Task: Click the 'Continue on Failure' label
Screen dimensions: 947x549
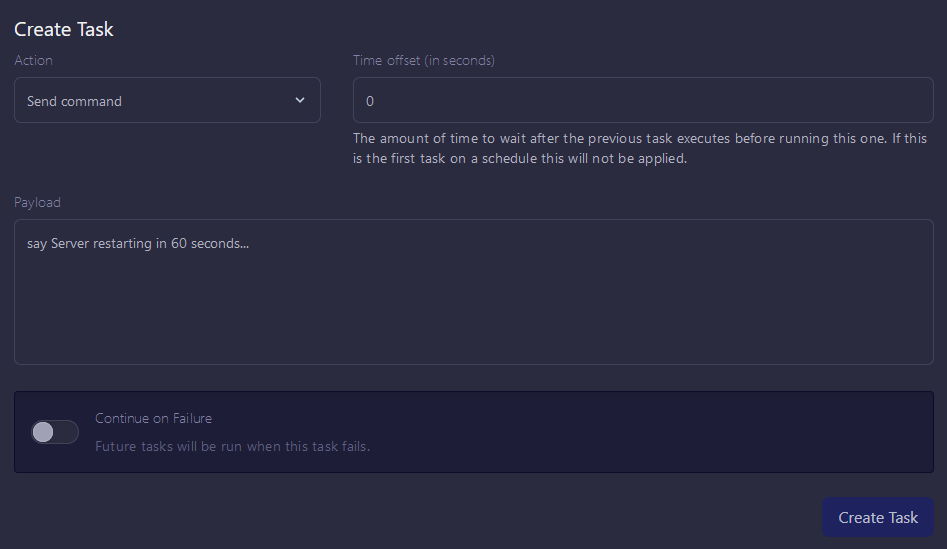Action: [153, 418]
